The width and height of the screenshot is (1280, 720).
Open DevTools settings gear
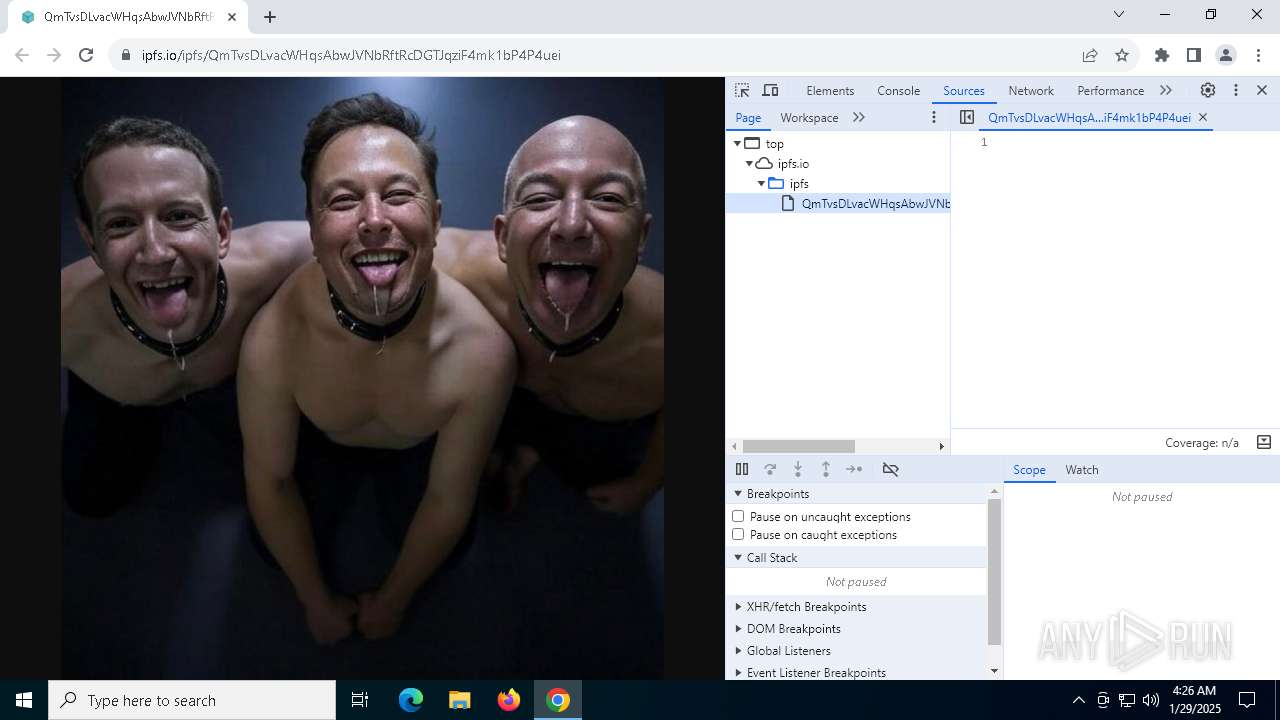coord(1208,90)
